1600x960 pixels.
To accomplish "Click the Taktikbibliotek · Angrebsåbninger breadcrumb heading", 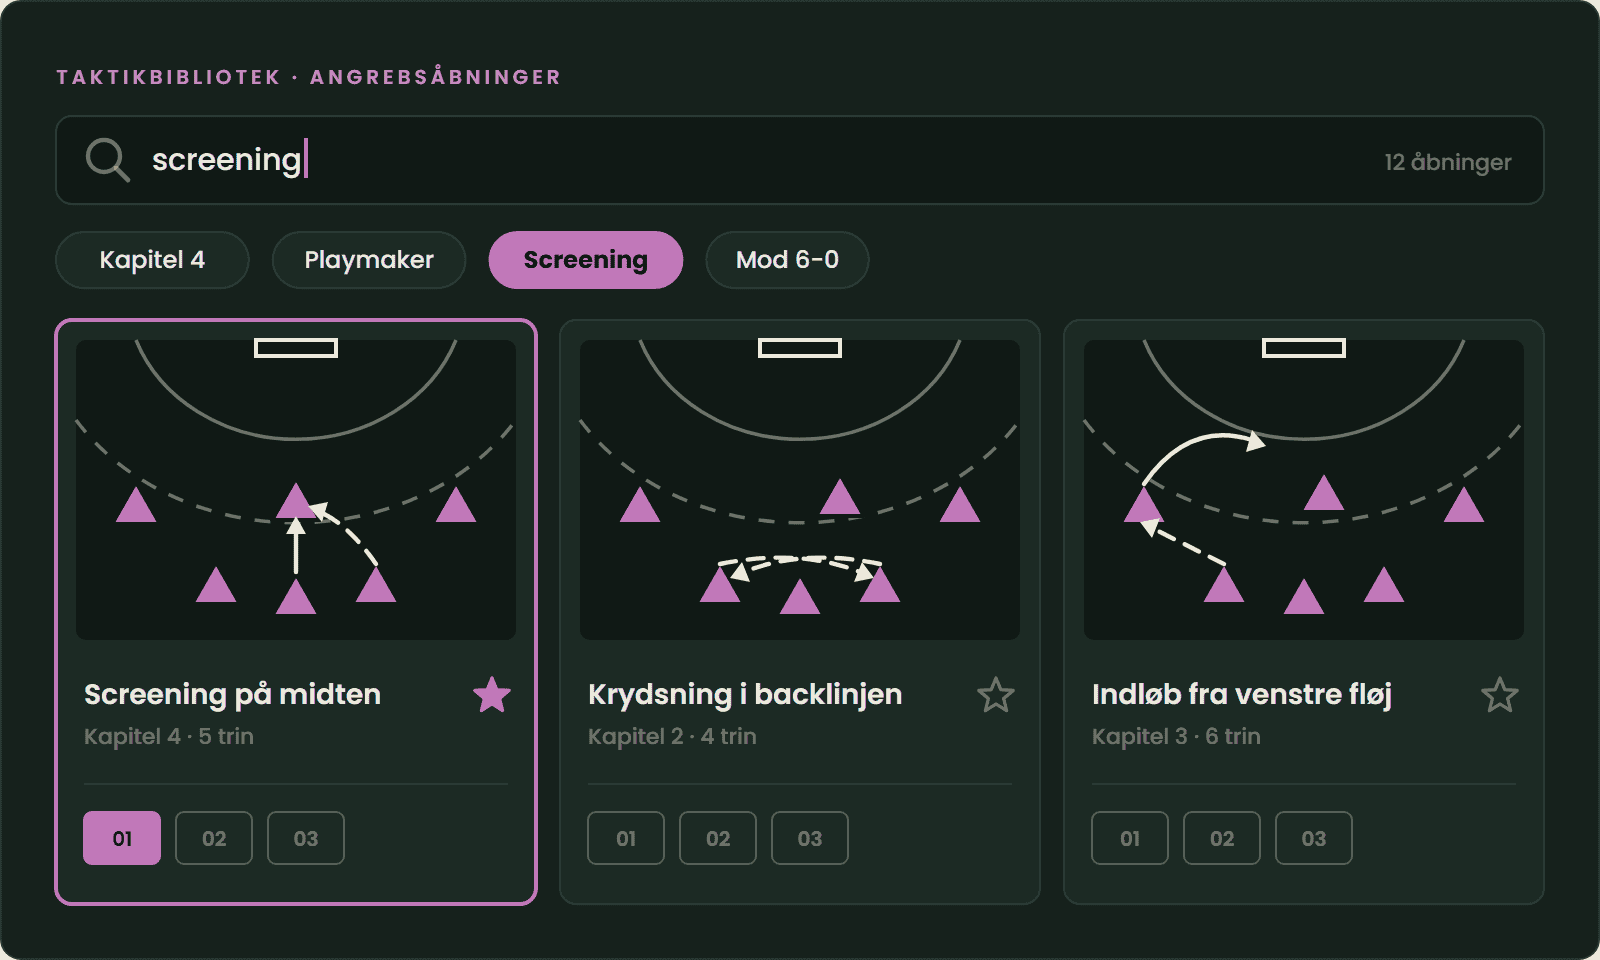I will point(308,77).
